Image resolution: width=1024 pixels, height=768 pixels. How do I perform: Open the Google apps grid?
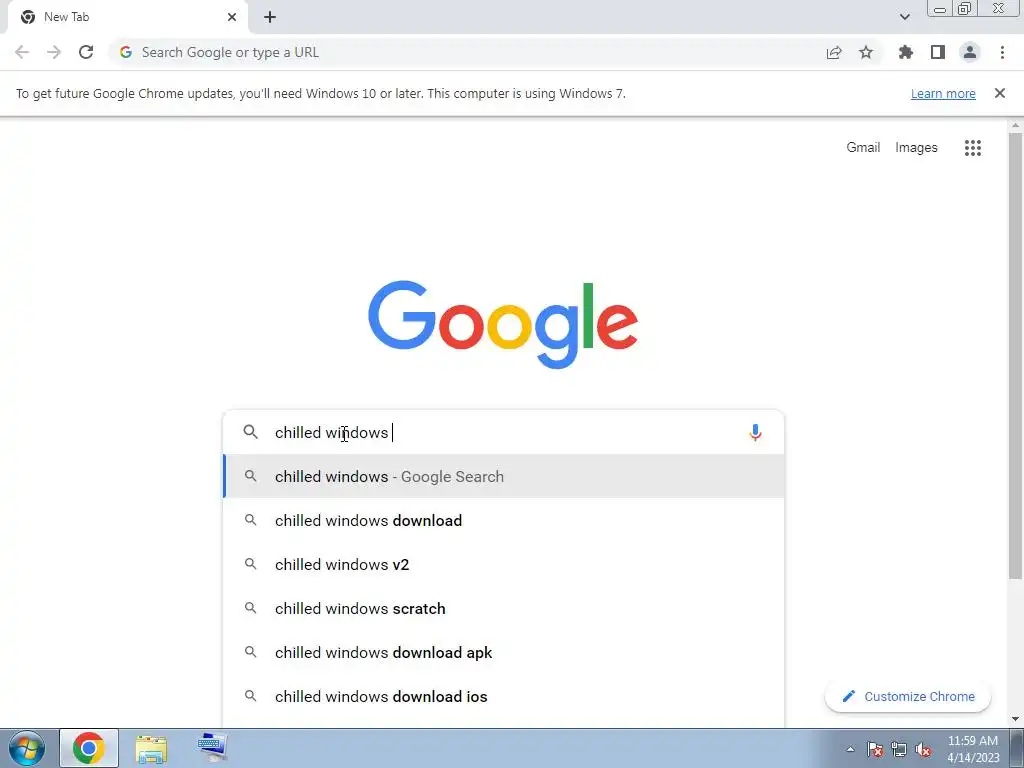[x=972, y=148]
